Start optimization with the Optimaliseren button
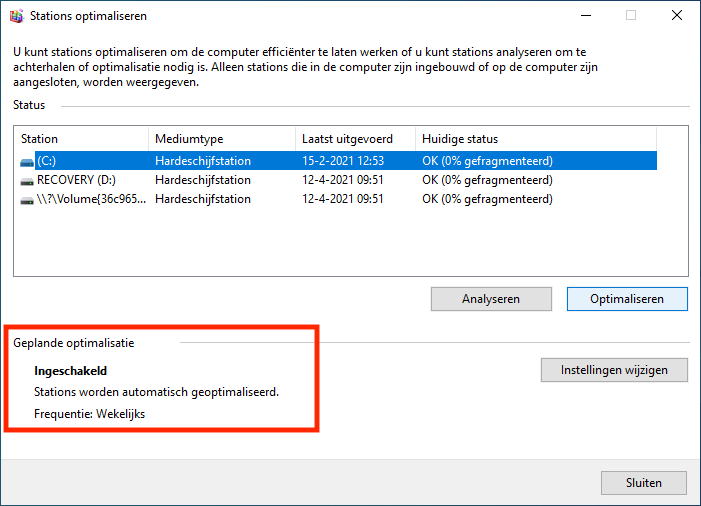 [627, 299]
